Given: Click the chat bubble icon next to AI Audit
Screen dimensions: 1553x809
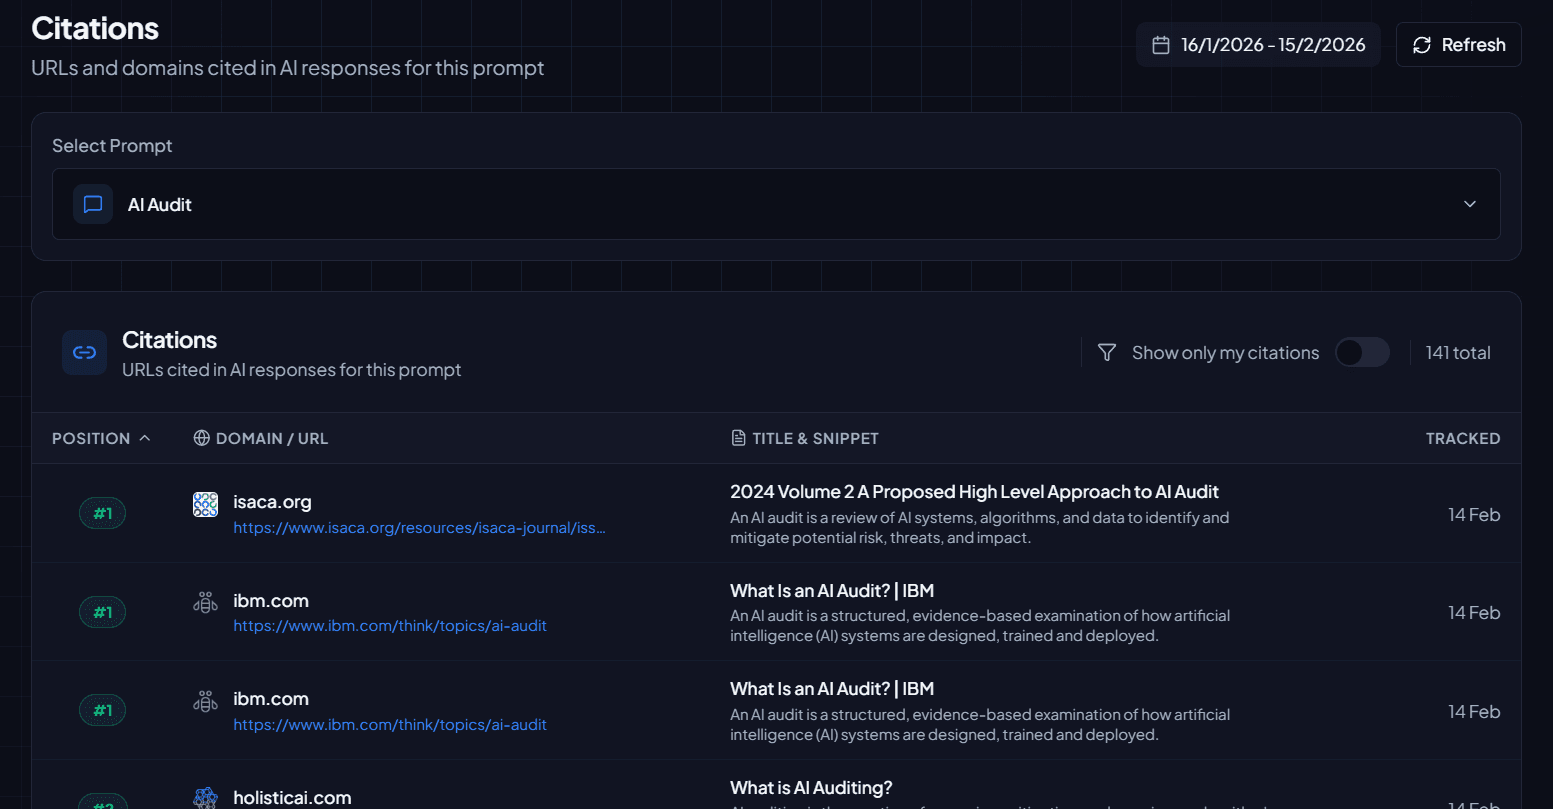Looking at the screenshot, I should (x=92, y=204).
